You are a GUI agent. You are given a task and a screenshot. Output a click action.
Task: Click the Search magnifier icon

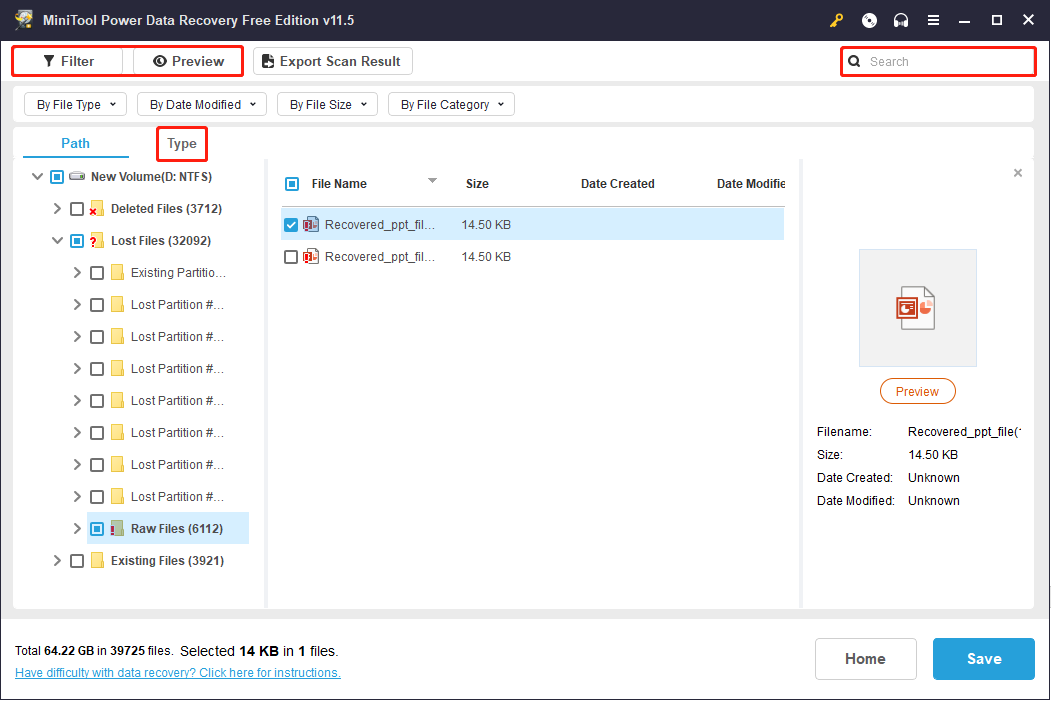[854, 61]
